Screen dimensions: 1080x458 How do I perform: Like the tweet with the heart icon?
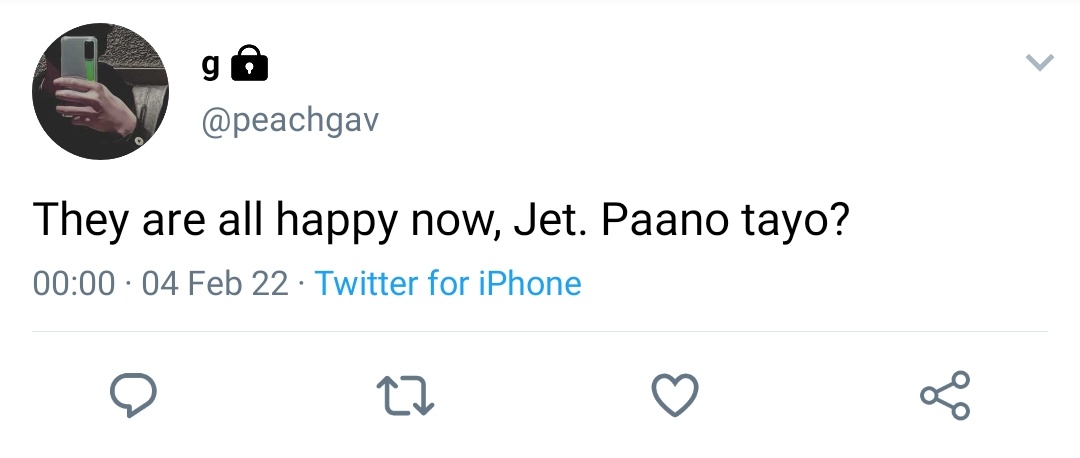coord(675,395)
